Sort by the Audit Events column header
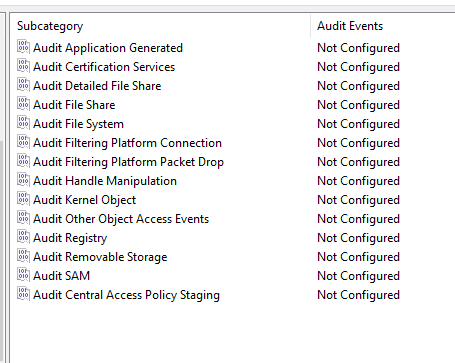455x363 pixels. pos(350,26)
